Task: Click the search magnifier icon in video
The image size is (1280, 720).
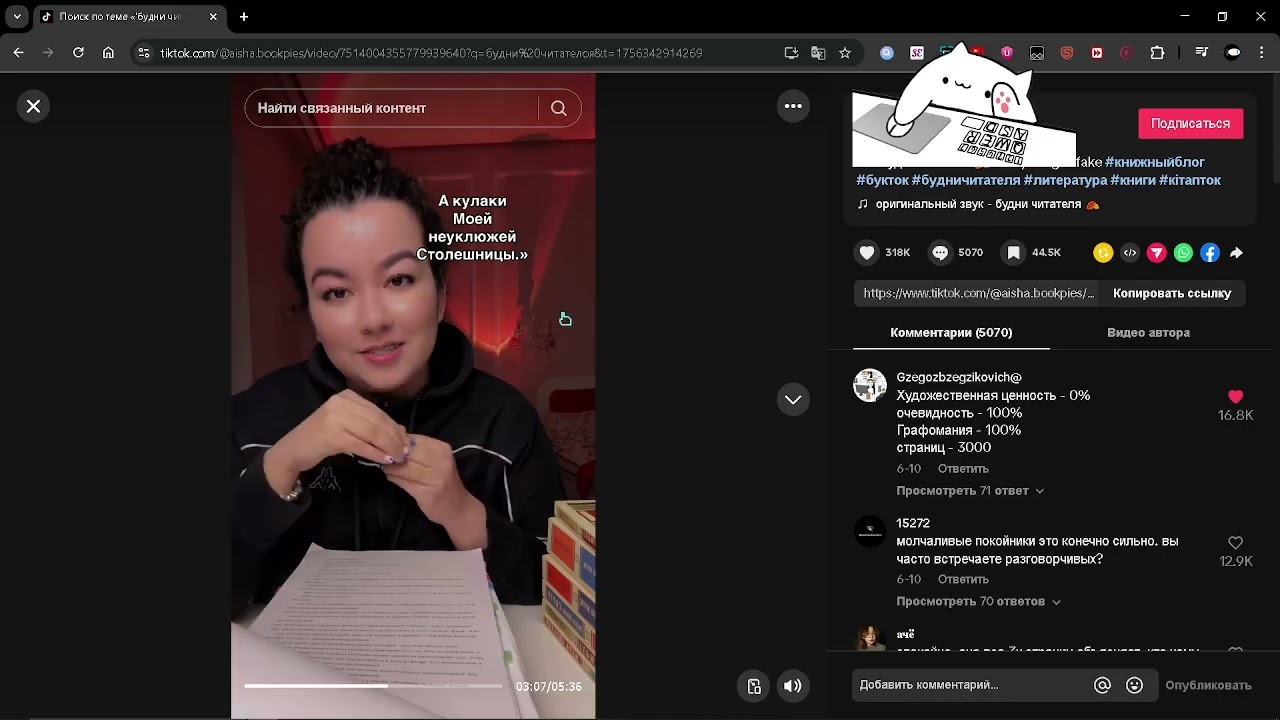Action: pyautogui.click(x=559, y=108)
